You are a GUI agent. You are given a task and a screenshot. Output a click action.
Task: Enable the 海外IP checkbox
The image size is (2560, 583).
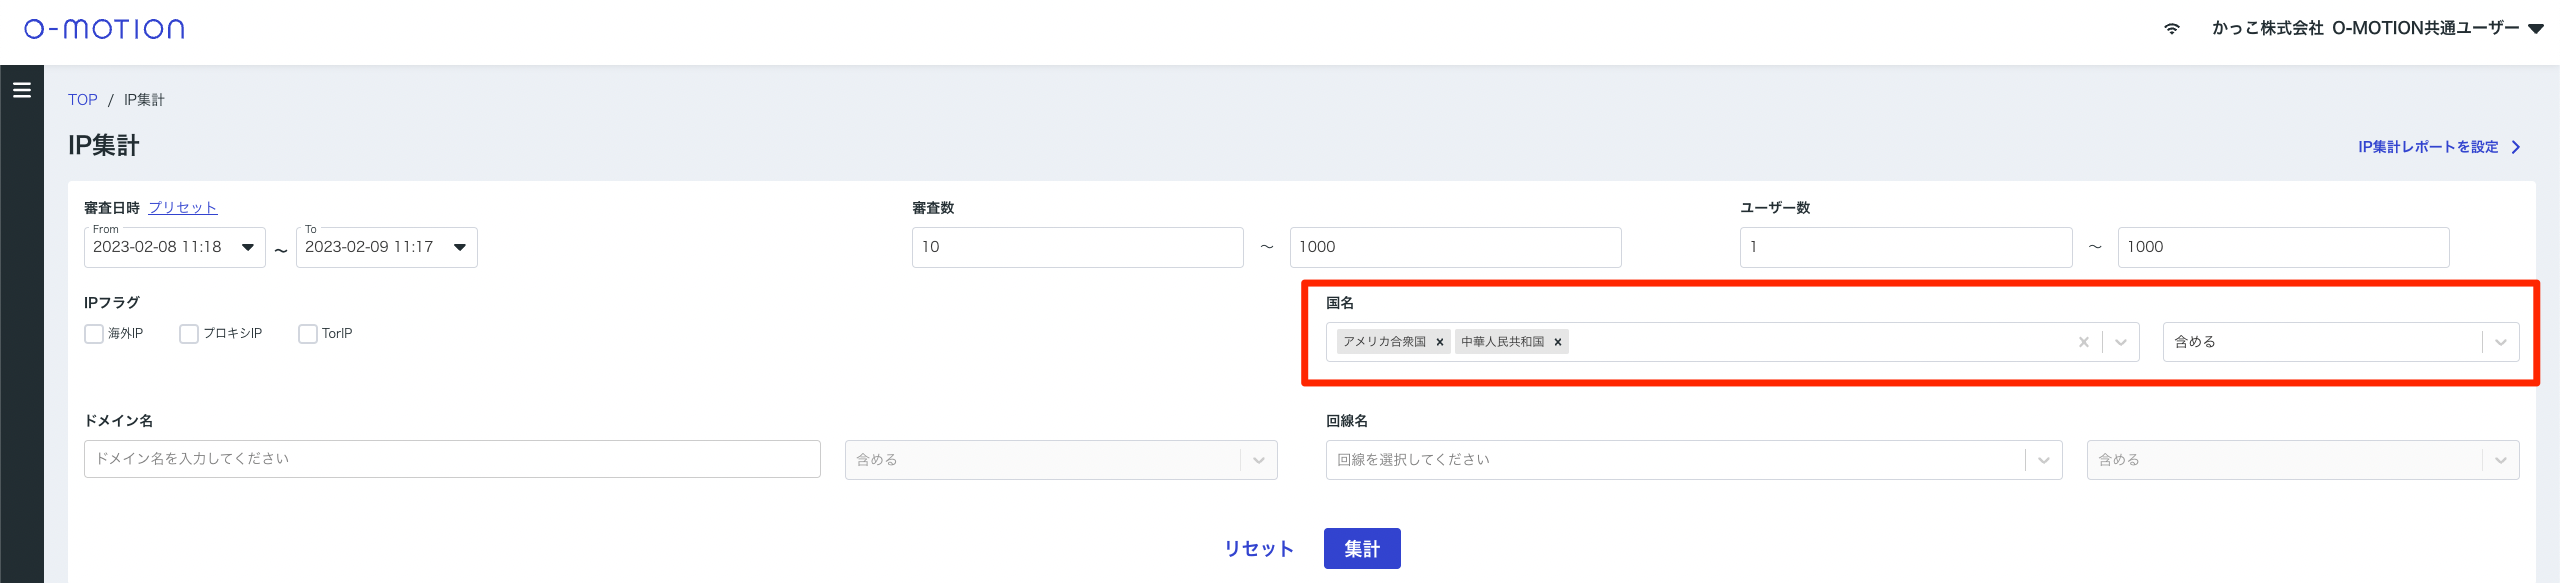point(94,334)
